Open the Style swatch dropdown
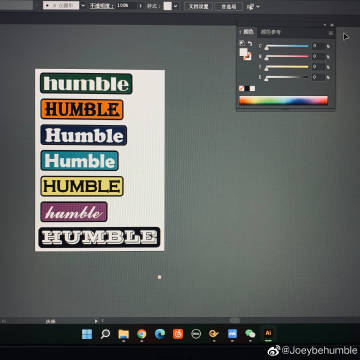Screen dimensions: 360x360 pos(176,6)
